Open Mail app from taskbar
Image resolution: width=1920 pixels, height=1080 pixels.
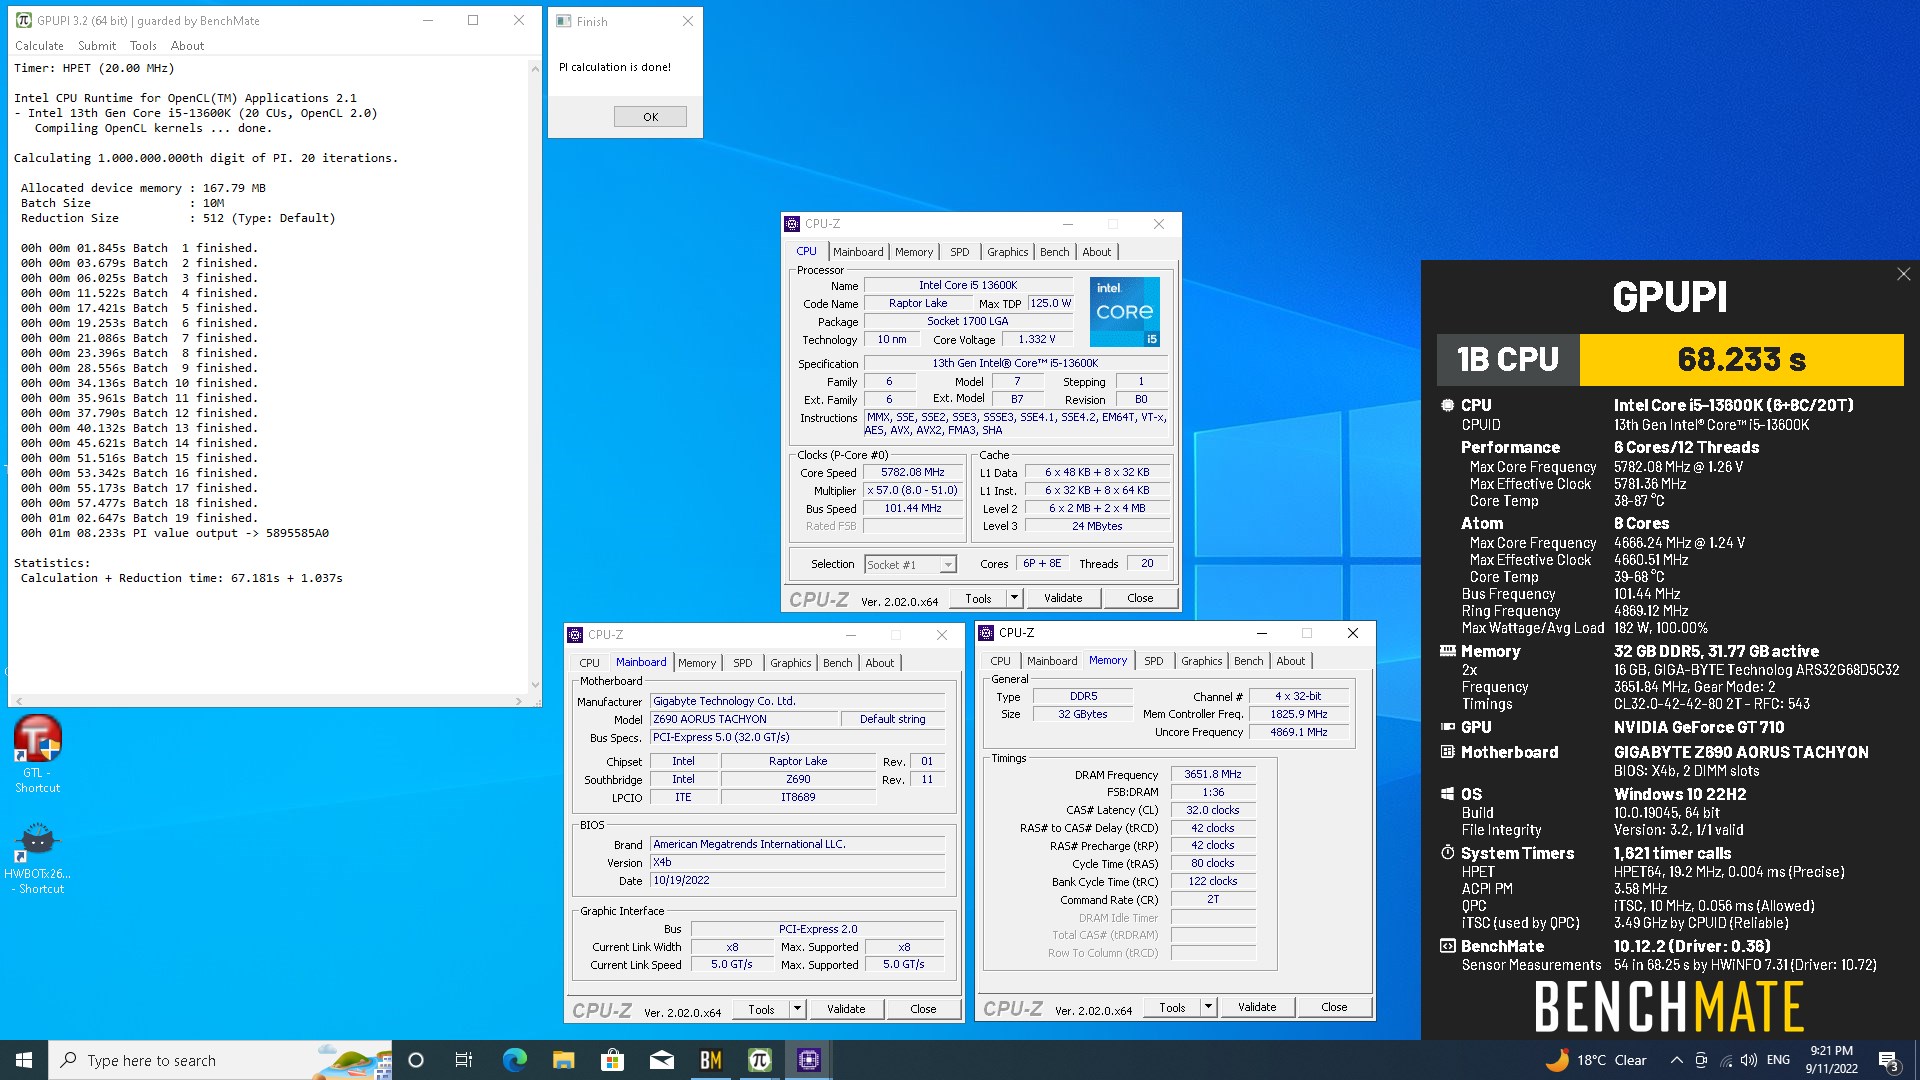coord(661,1060)
